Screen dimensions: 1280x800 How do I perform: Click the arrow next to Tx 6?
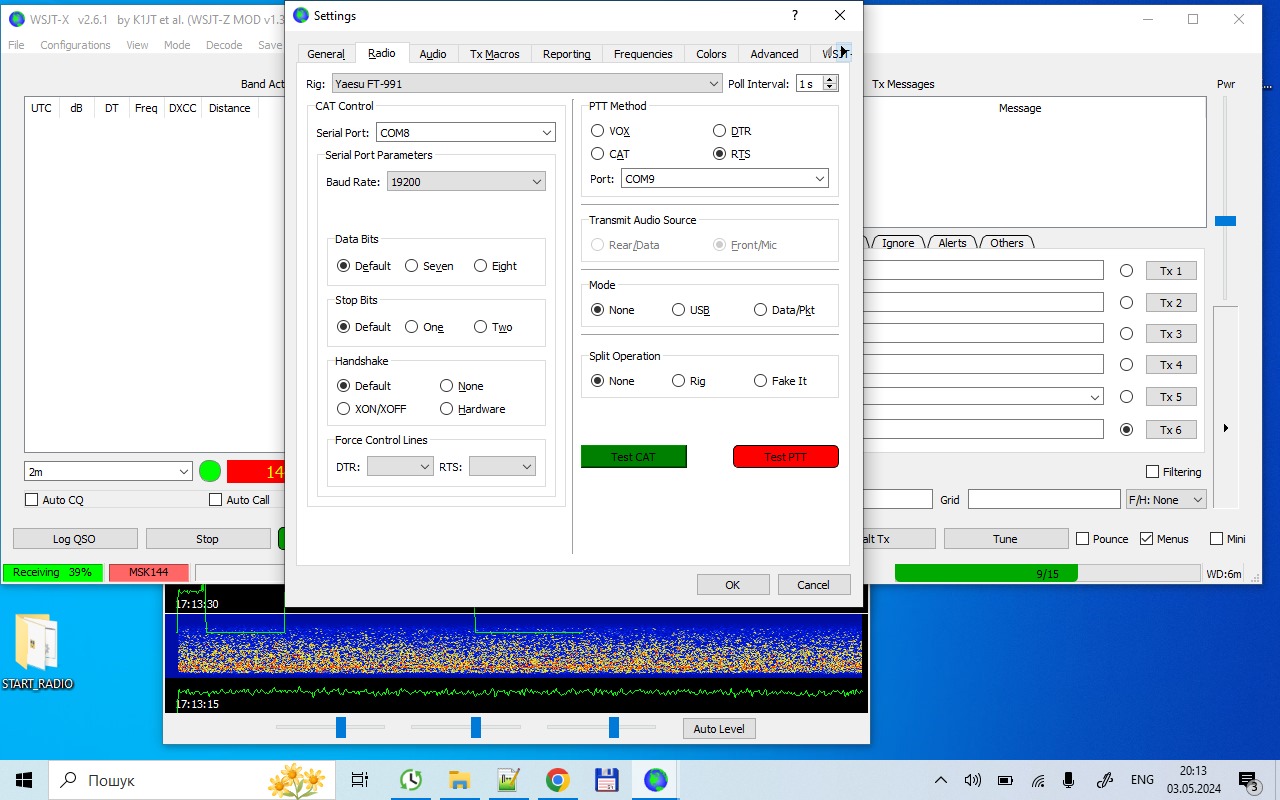click(x=1226, y=428)
